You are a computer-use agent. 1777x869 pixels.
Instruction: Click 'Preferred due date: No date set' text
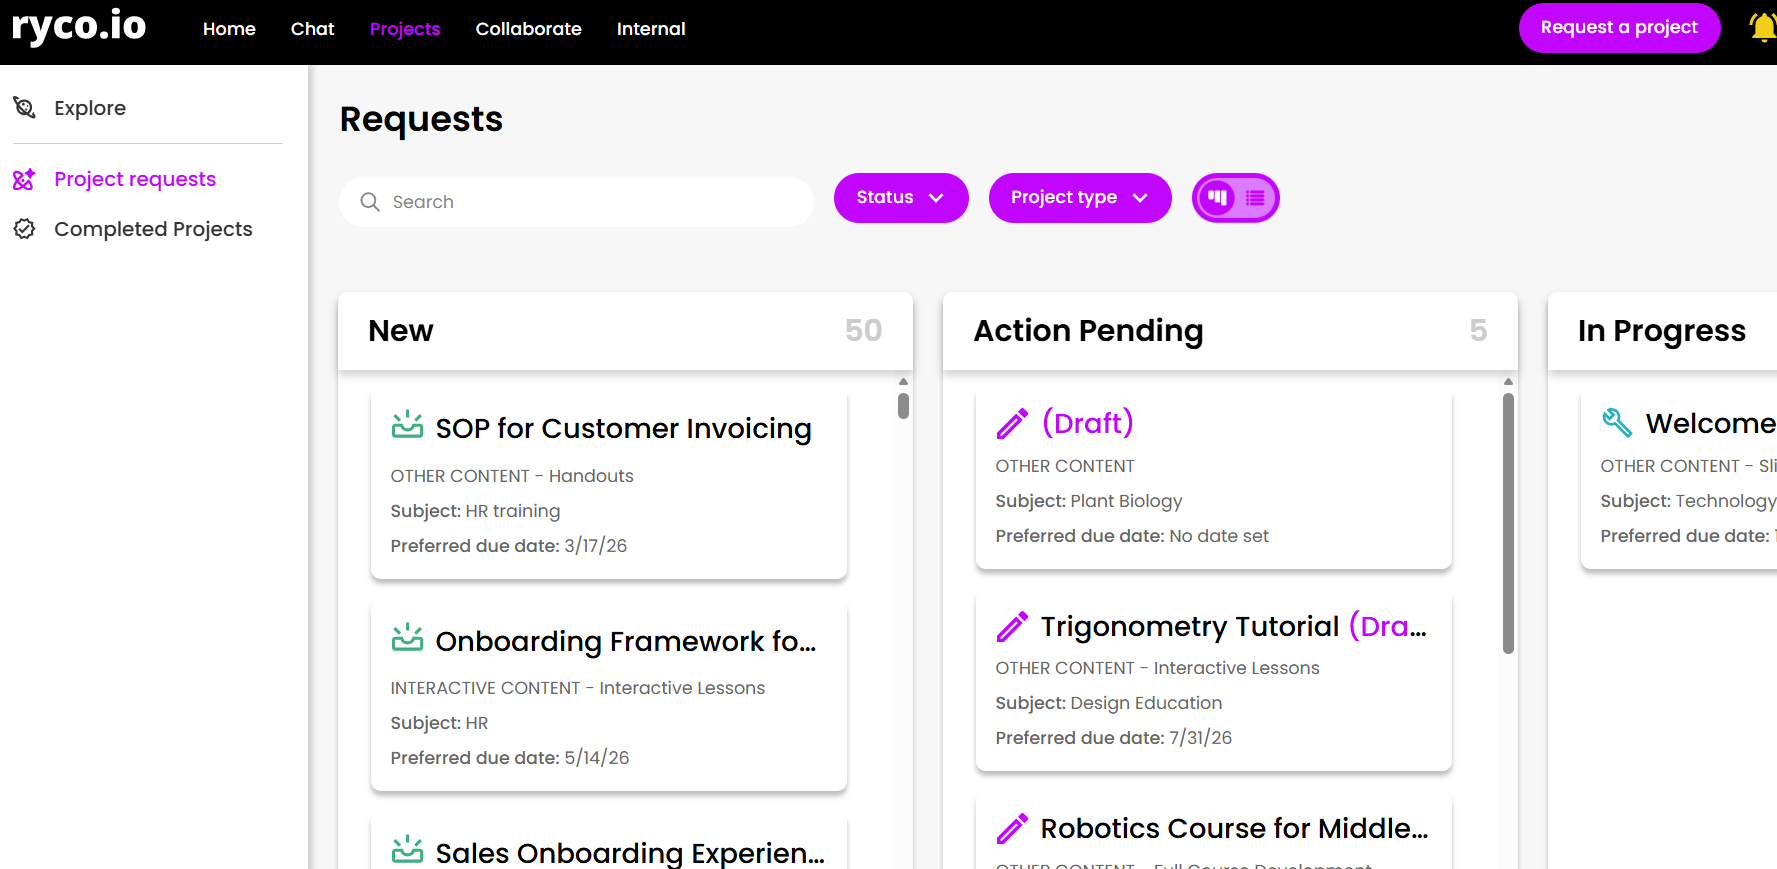(1132, 536)
